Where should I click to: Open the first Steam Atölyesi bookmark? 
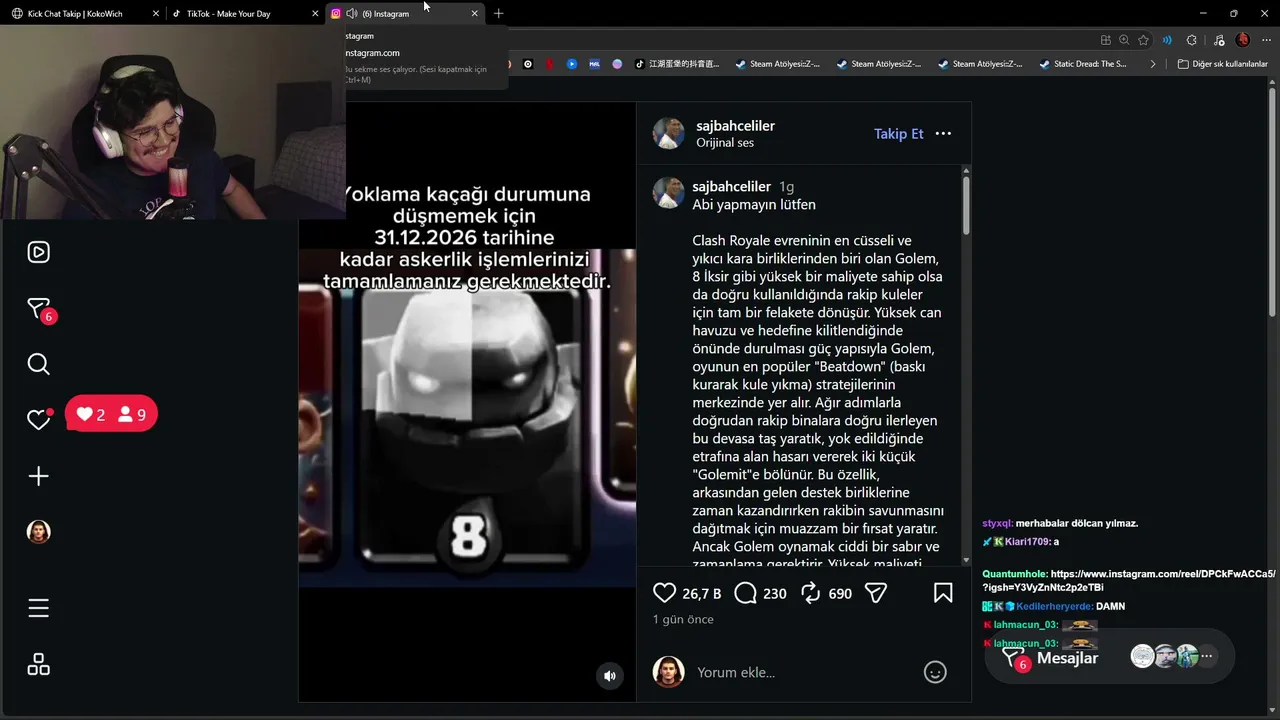pos(777,64)
